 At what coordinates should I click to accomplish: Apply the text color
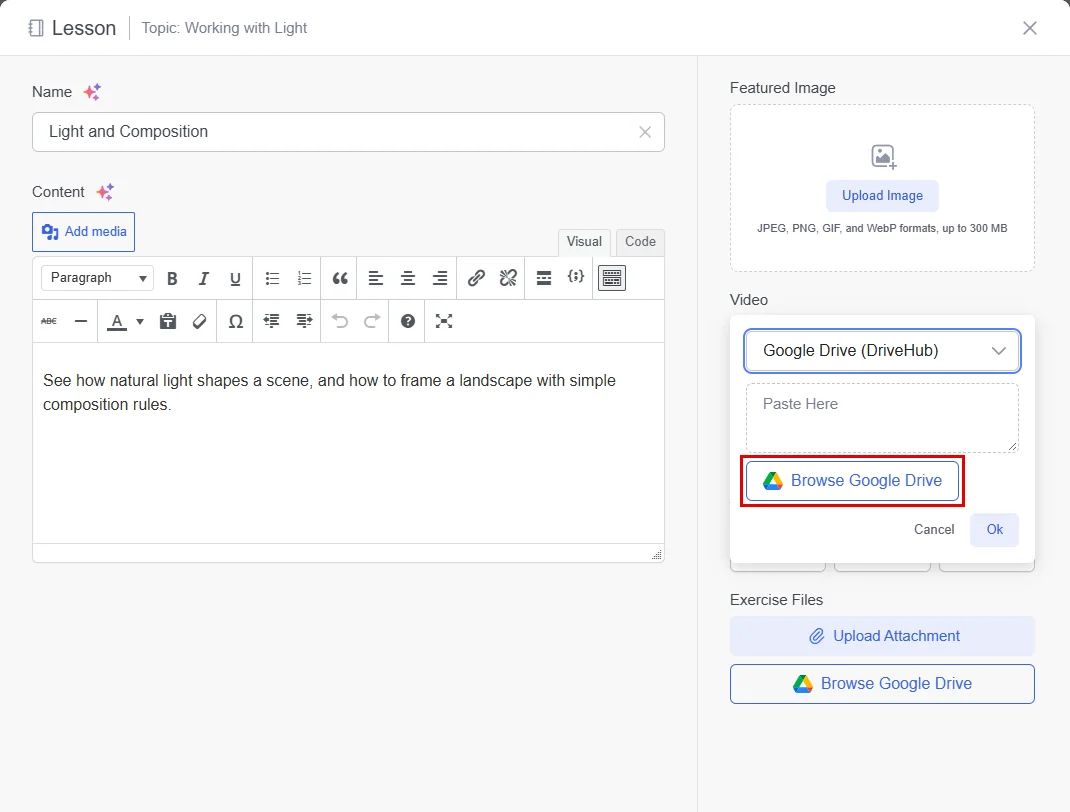pos(117,321)
